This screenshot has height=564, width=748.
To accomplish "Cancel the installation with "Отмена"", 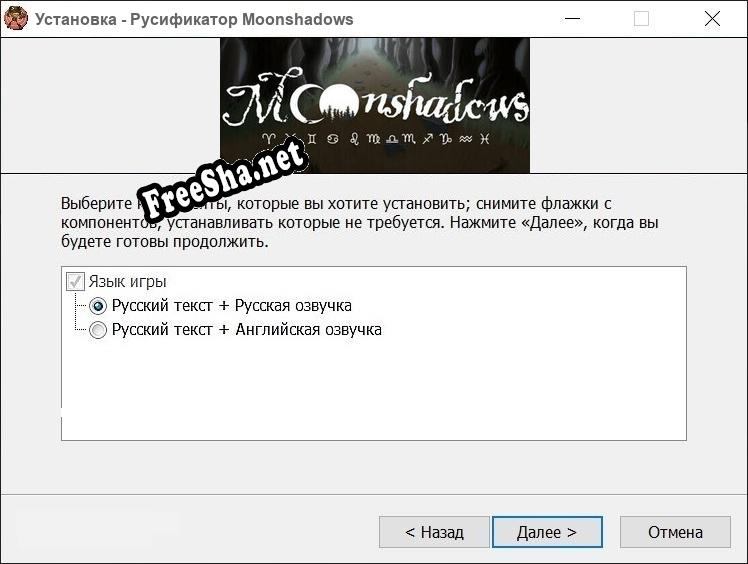I will click(x=675, y=532).
